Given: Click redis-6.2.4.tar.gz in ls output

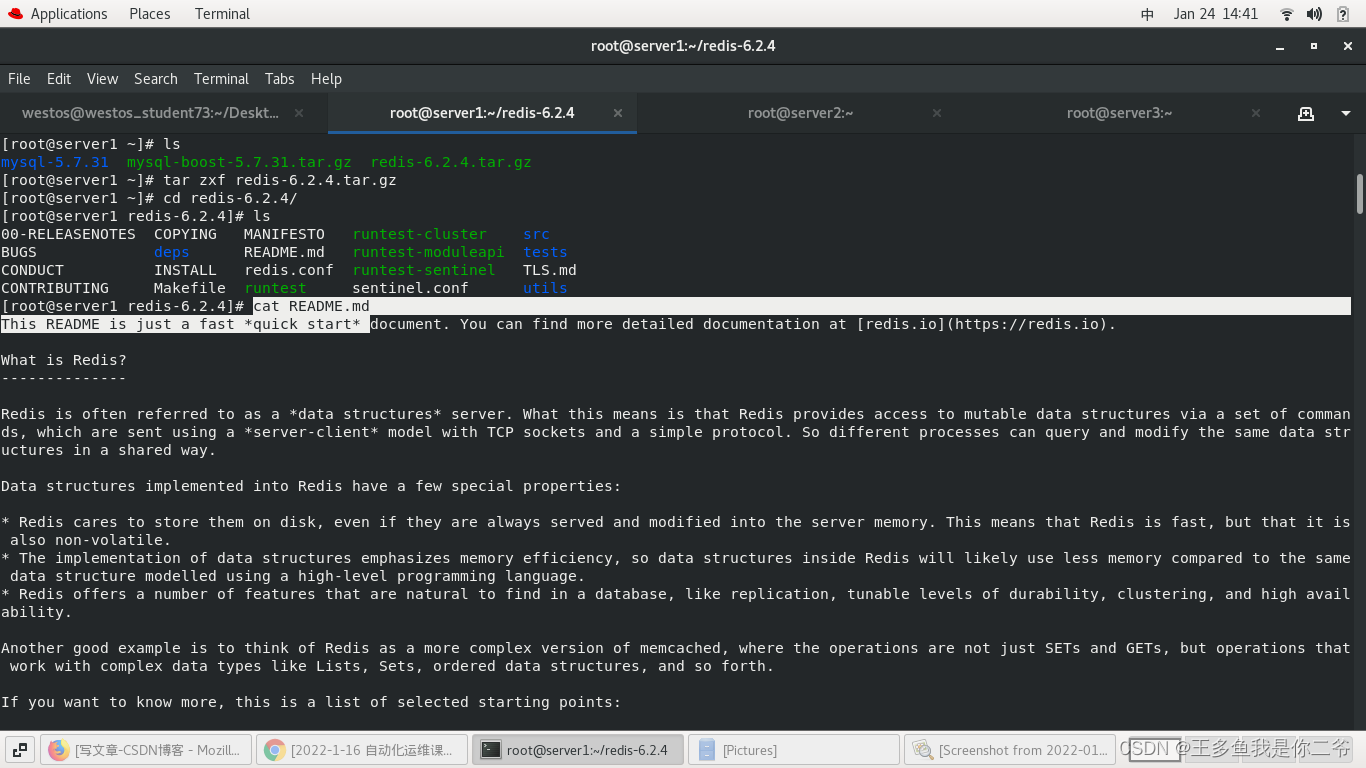Looking at the screenshot, I should (451, 162).
